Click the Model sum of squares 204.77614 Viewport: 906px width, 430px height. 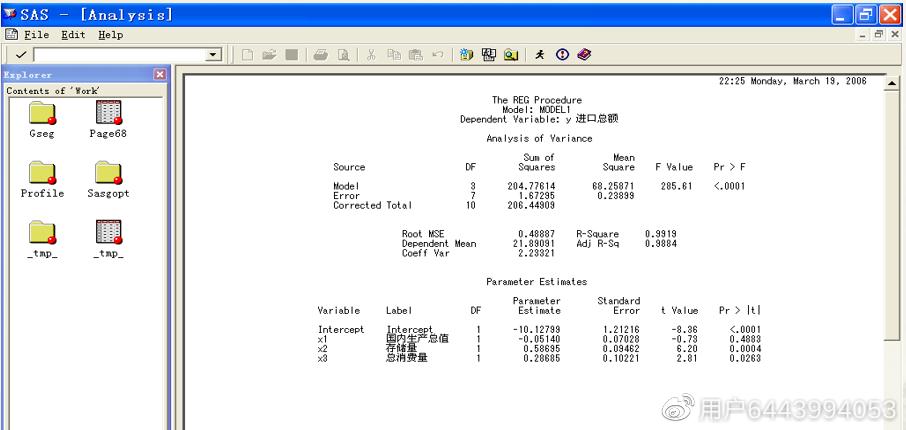(532, 186)
